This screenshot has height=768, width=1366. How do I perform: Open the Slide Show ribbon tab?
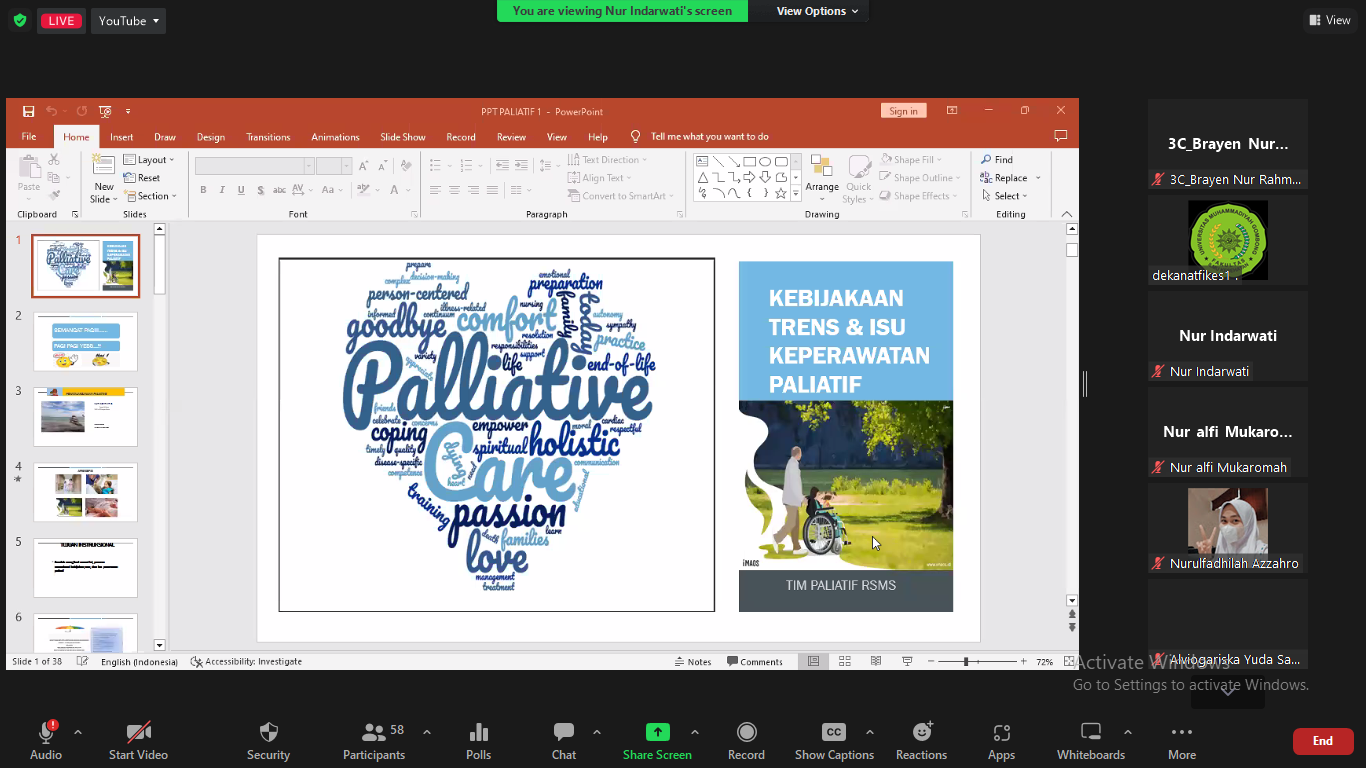coord(403,137)
